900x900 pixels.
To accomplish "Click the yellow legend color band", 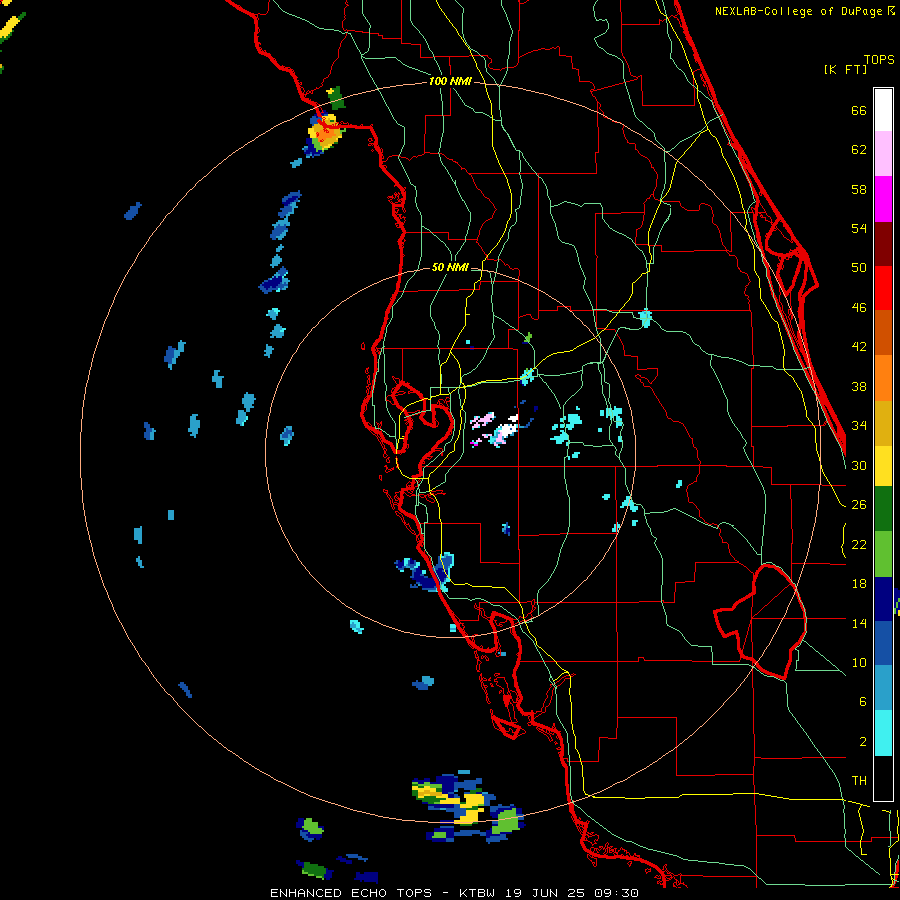I will (883, 466).
